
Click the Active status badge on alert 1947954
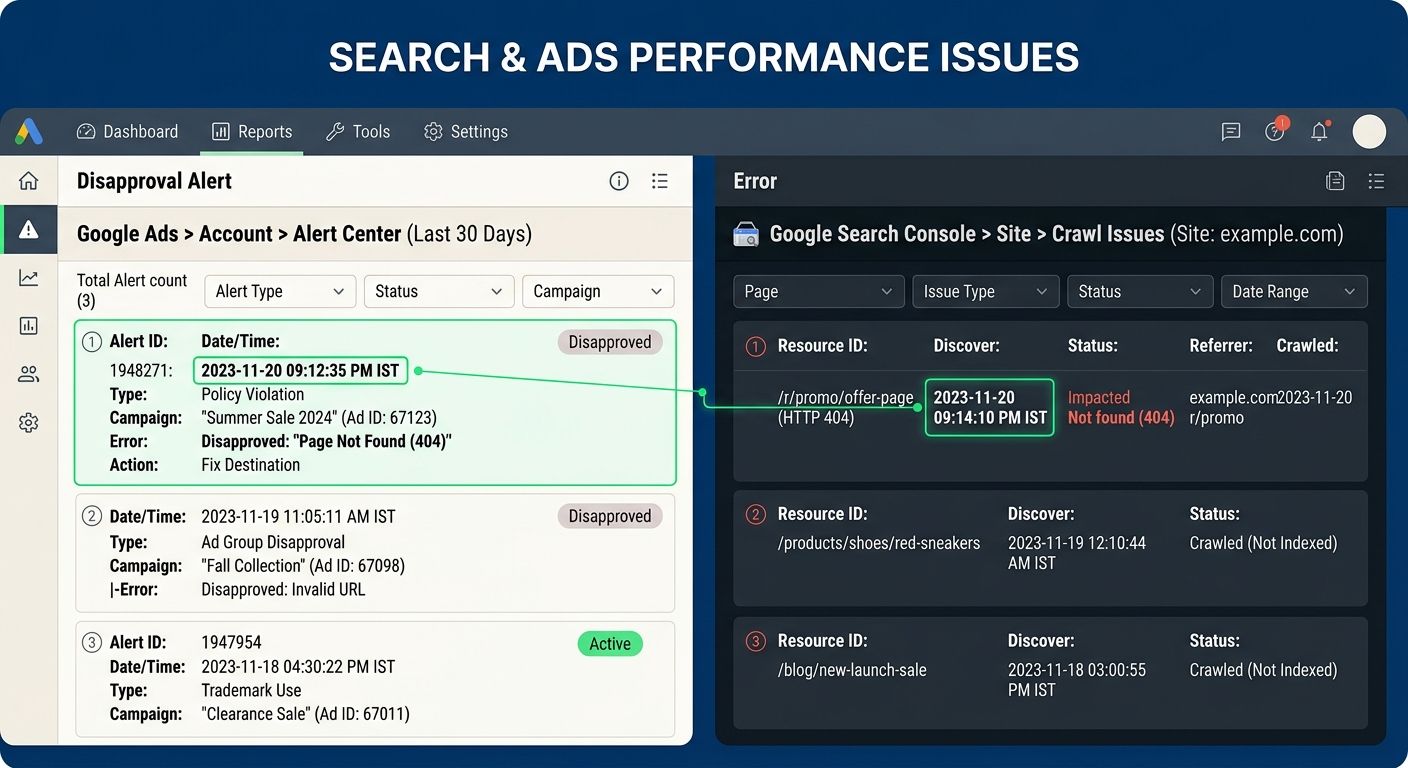(610, 644)
